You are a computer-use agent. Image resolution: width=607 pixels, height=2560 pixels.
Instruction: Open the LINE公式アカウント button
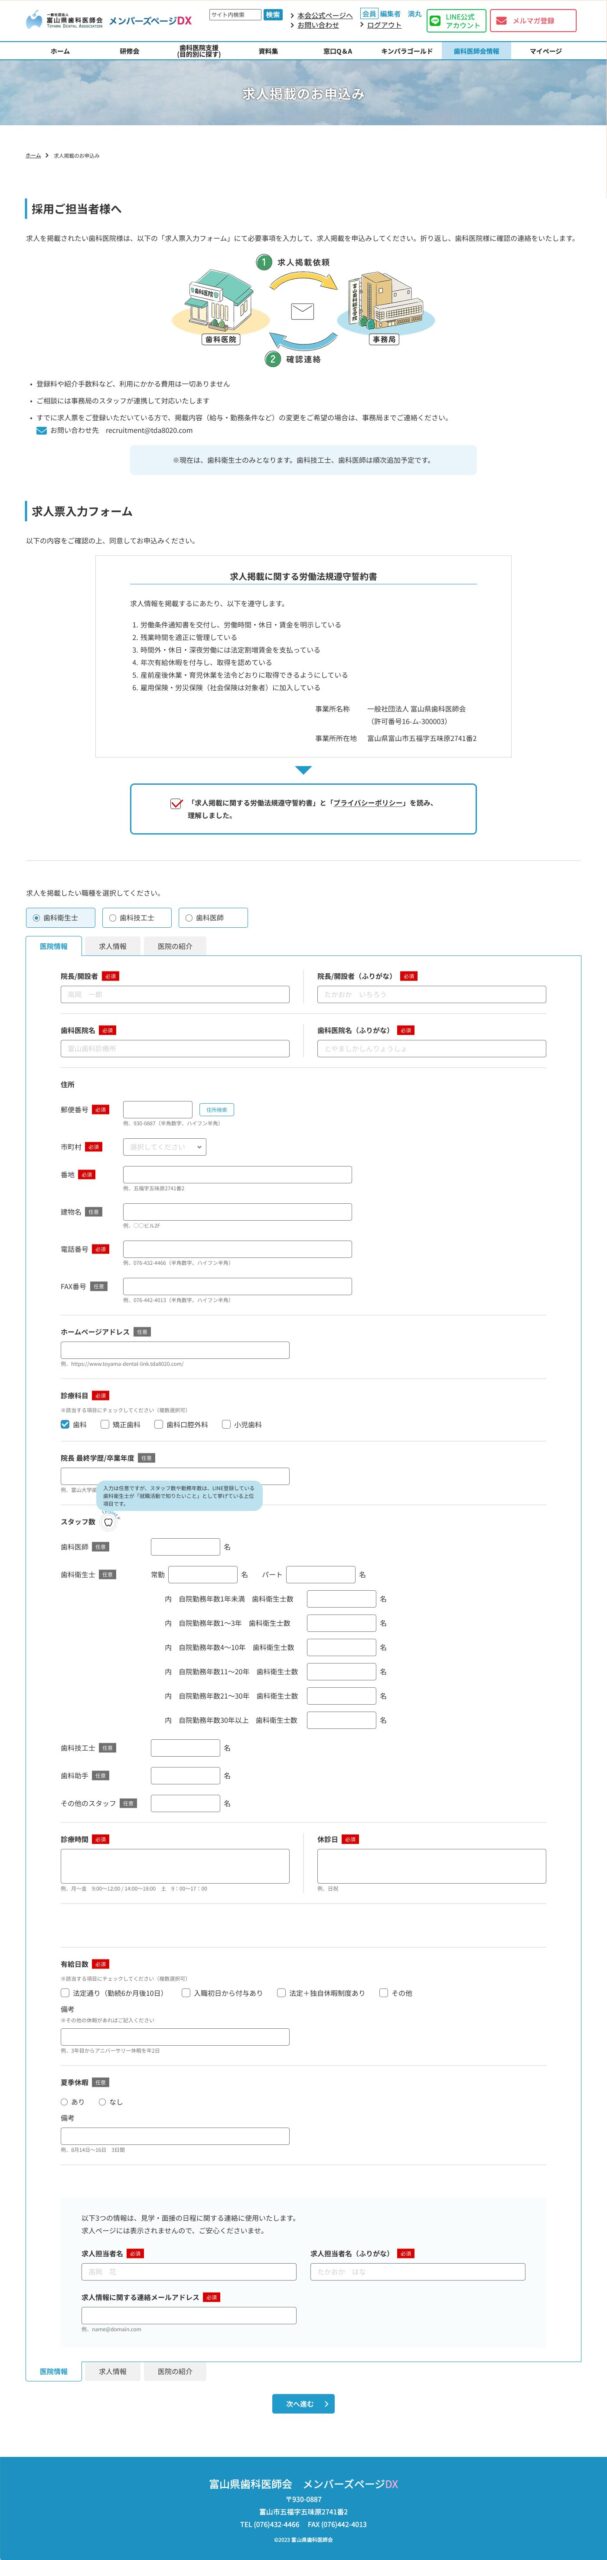pyautogui.click(x=456, y=21)
